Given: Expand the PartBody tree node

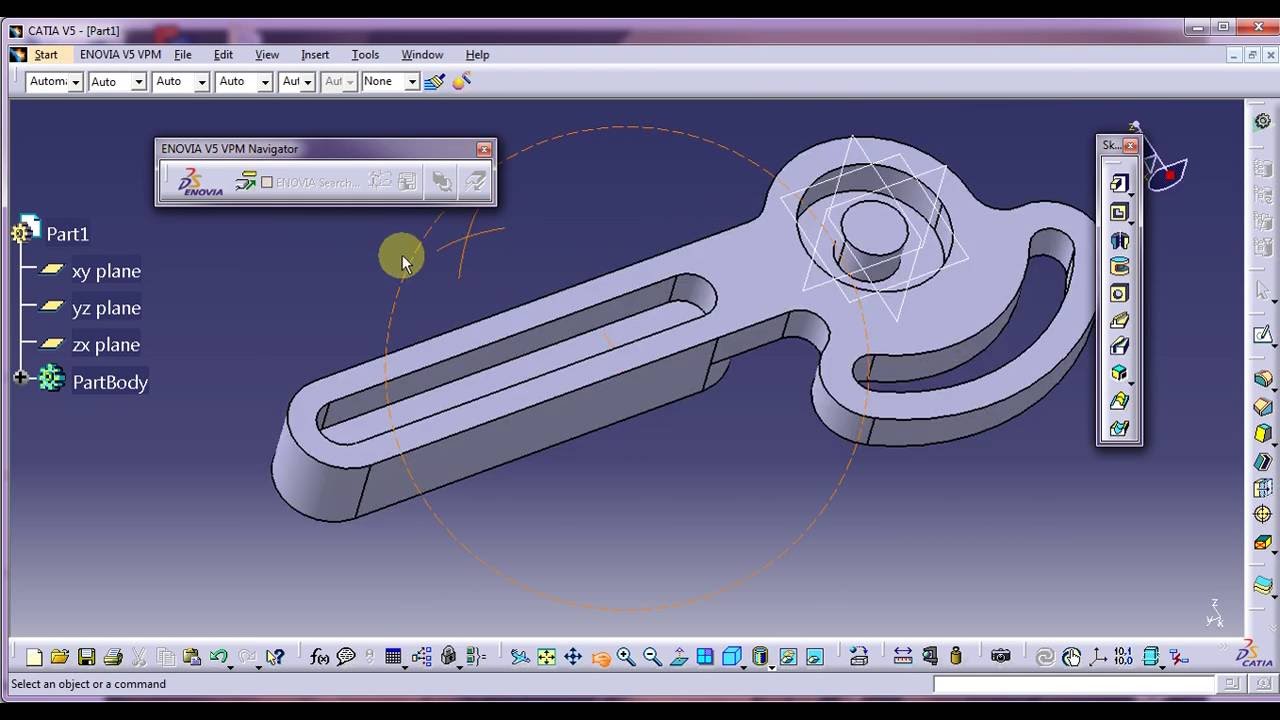Looking at the screenshot, I should 20,378.
